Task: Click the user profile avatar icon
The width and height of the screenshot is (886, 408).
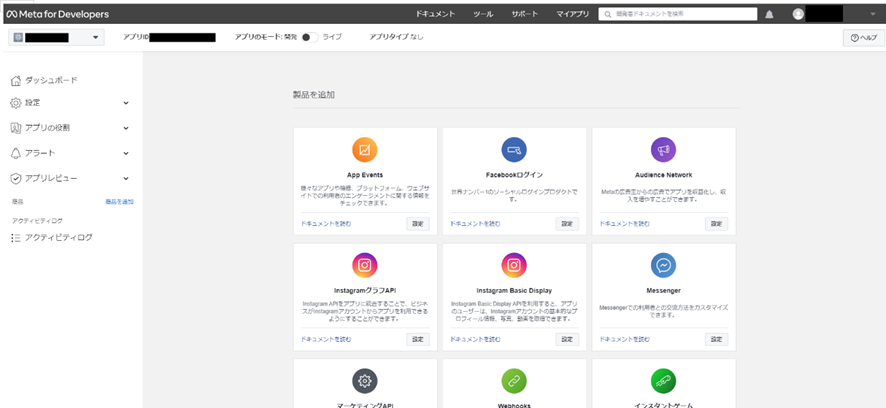Action: 798,14
